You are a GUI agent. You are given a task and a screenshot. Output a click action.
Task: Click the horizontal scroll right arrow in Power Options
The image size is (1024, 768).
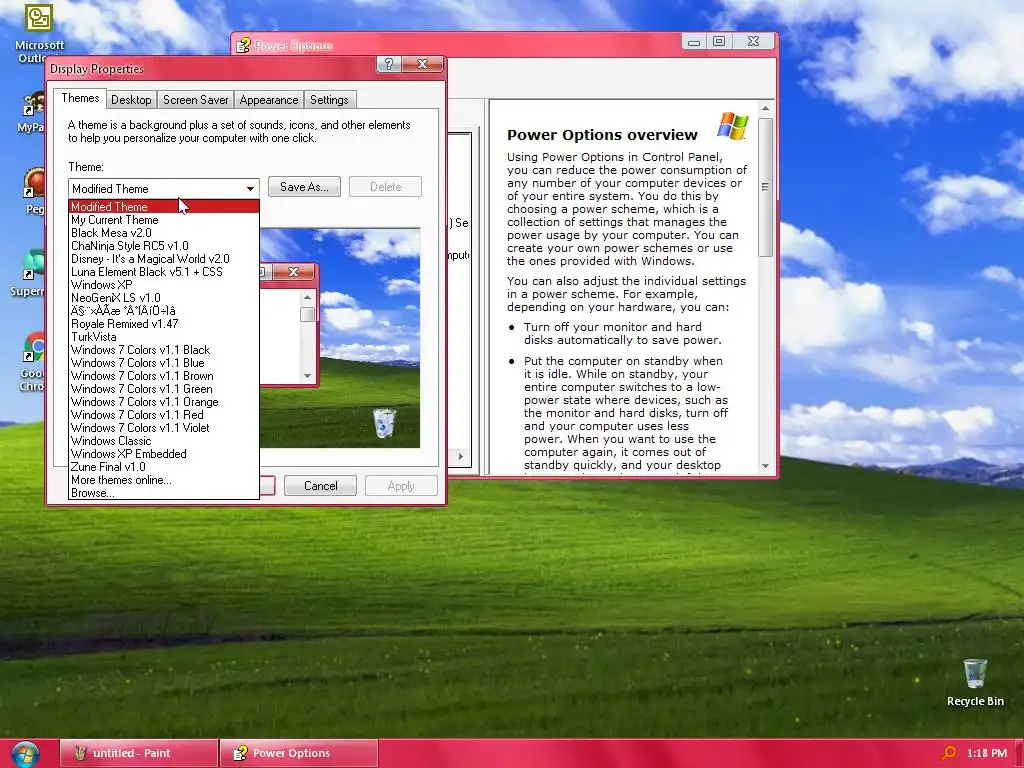[460, 456]
